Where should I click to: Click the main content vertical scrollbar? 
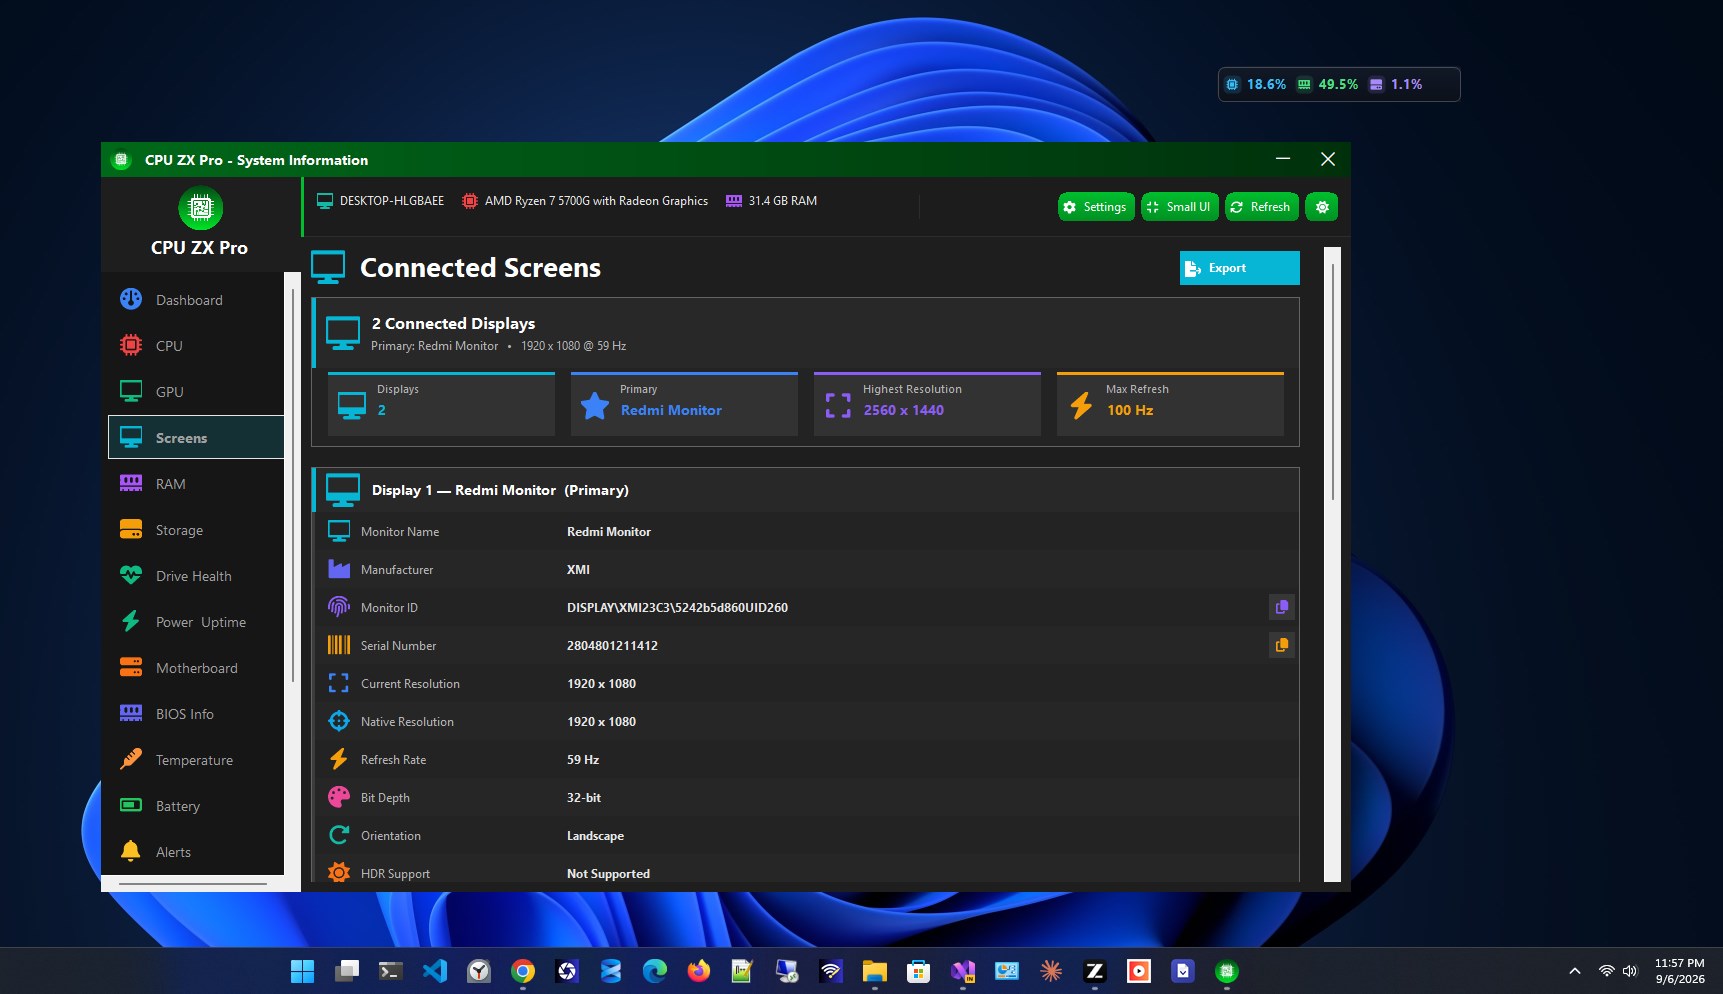pos(1332,380)
